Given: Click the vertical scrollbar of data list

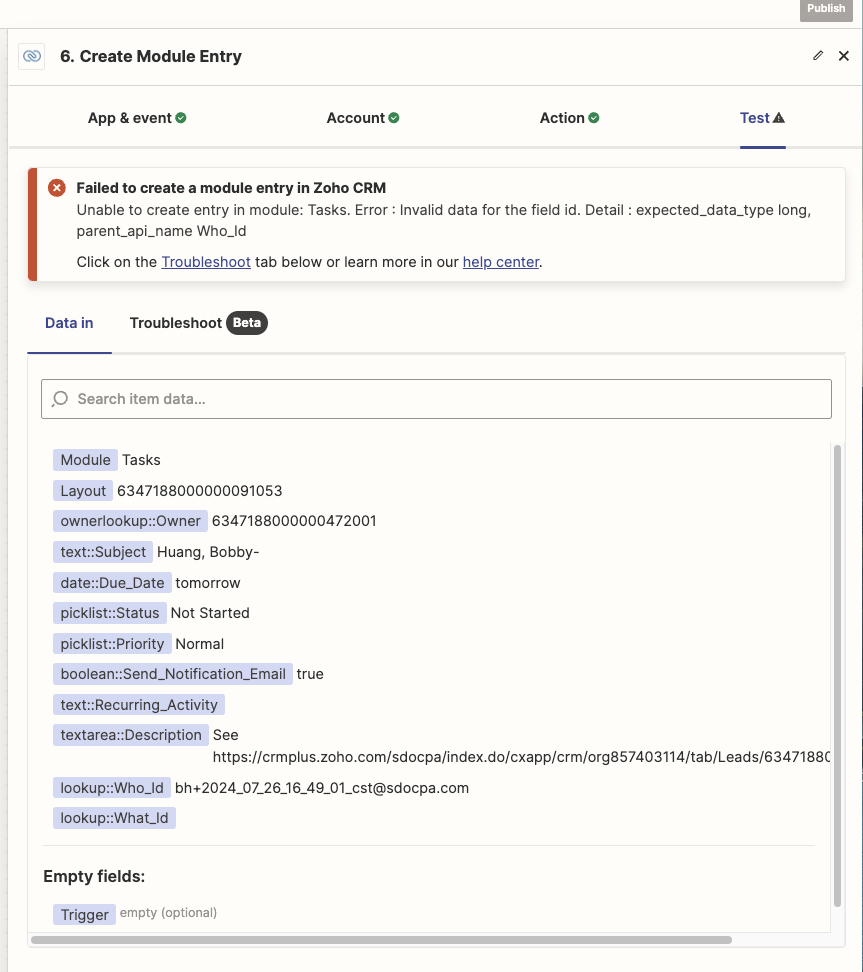Looking at the screenshot, I should [x=837, y=676].
